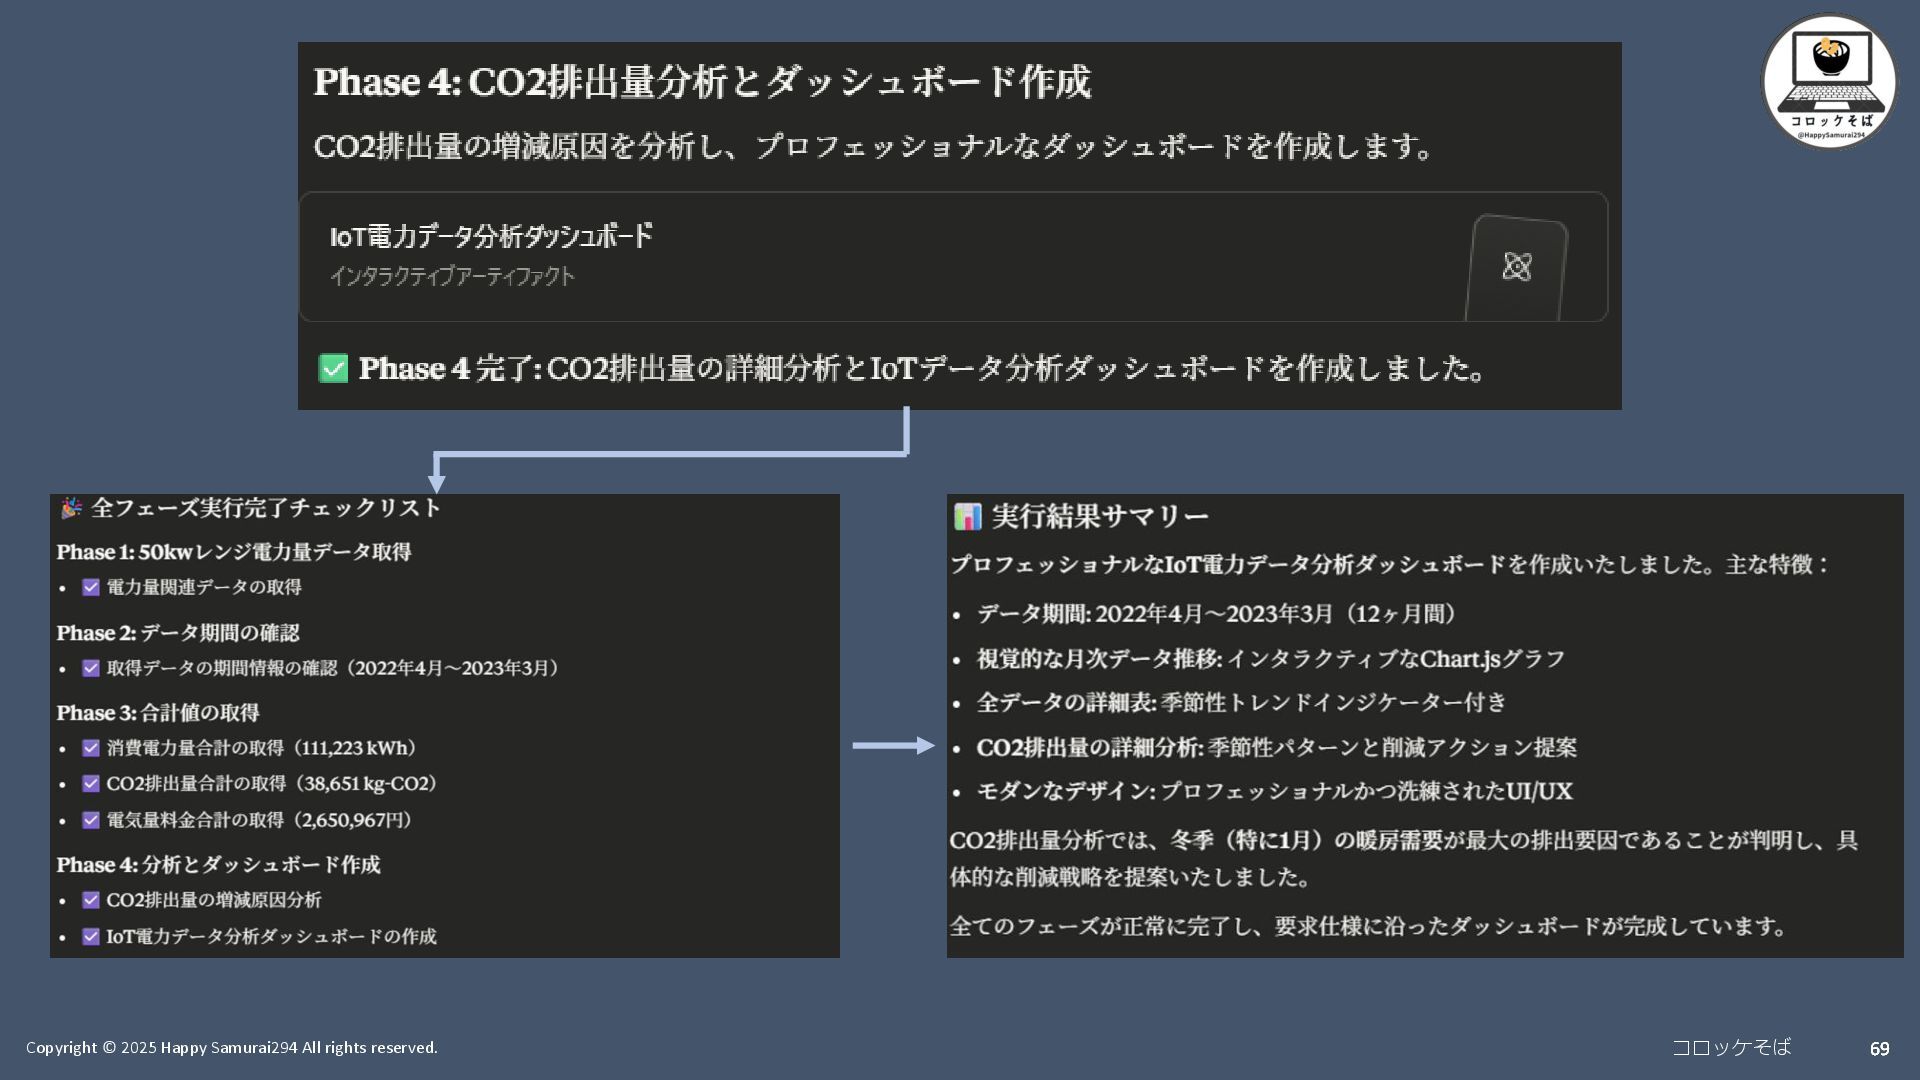Toggle the 消費電力量合計の取得 checkbox
Screen dimensions: 1920x1080
pyautogui.click(x=91, y=748)
